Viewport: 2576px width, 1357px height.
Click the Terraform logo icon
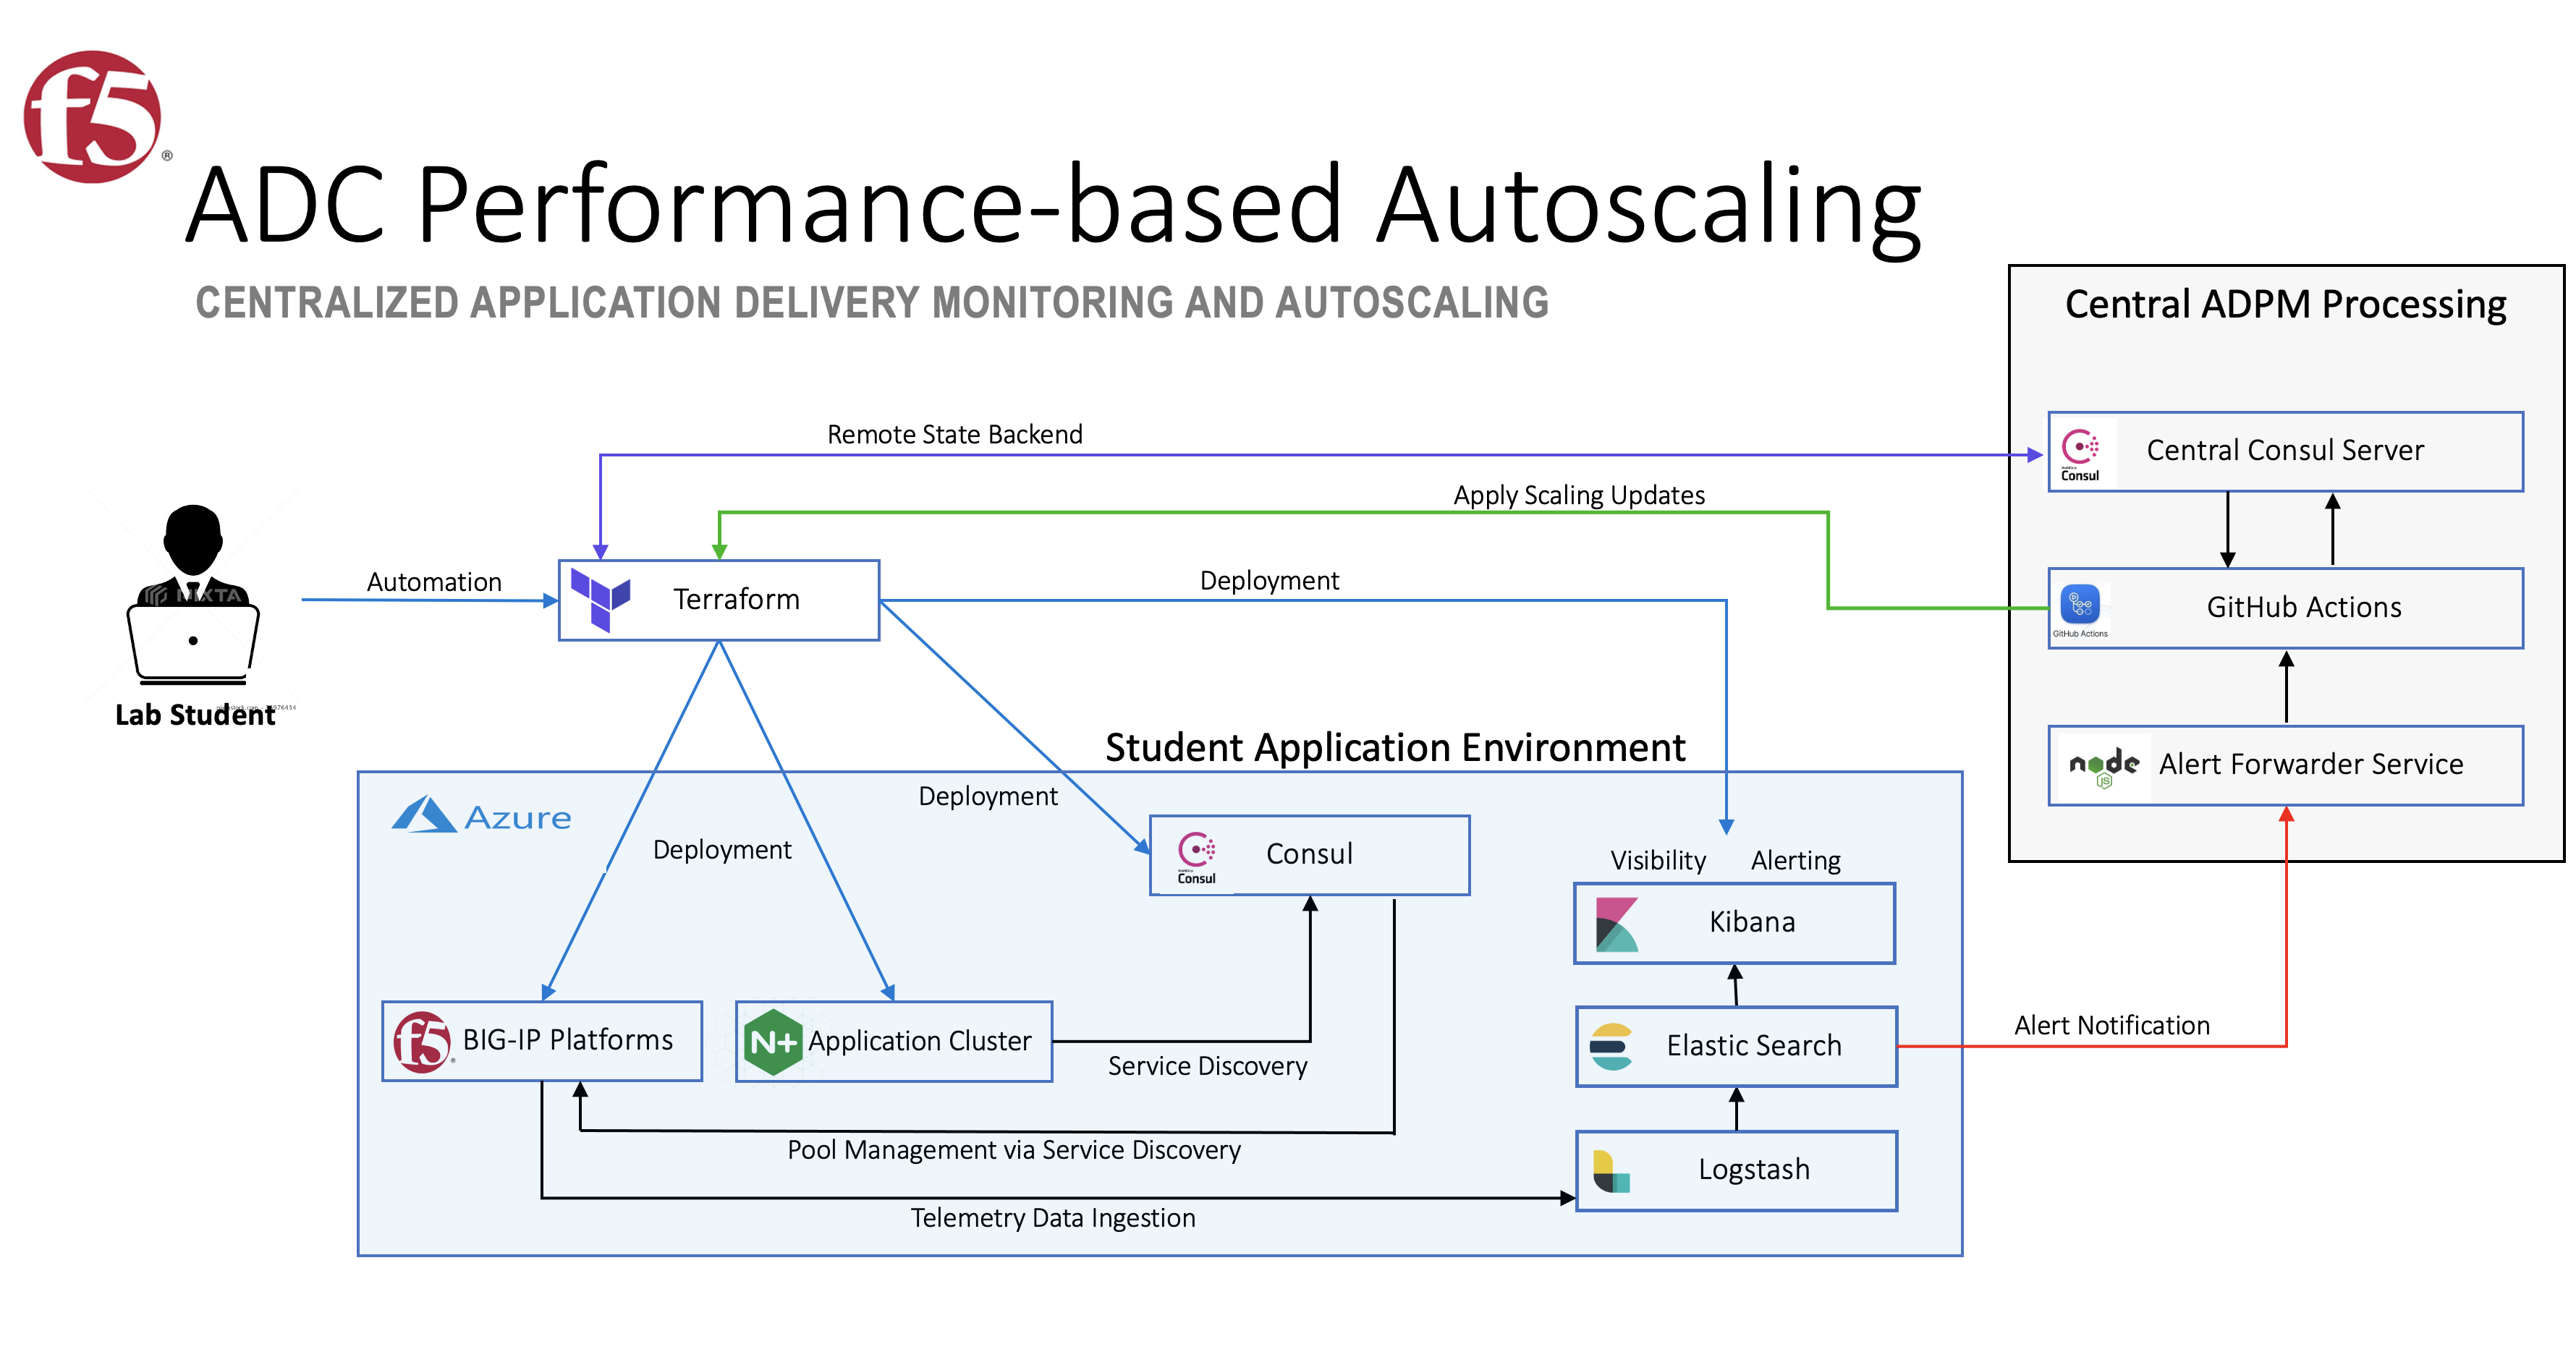click(x=600, y=599)
